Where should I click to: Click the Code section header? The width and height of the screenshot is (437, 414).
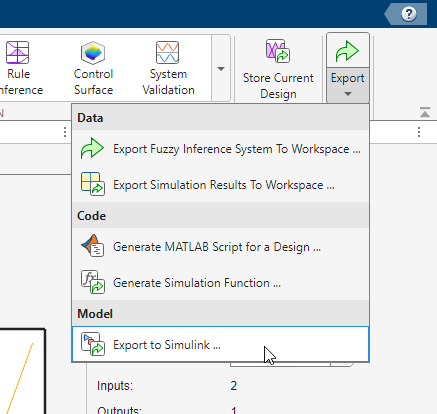point(221,216)
